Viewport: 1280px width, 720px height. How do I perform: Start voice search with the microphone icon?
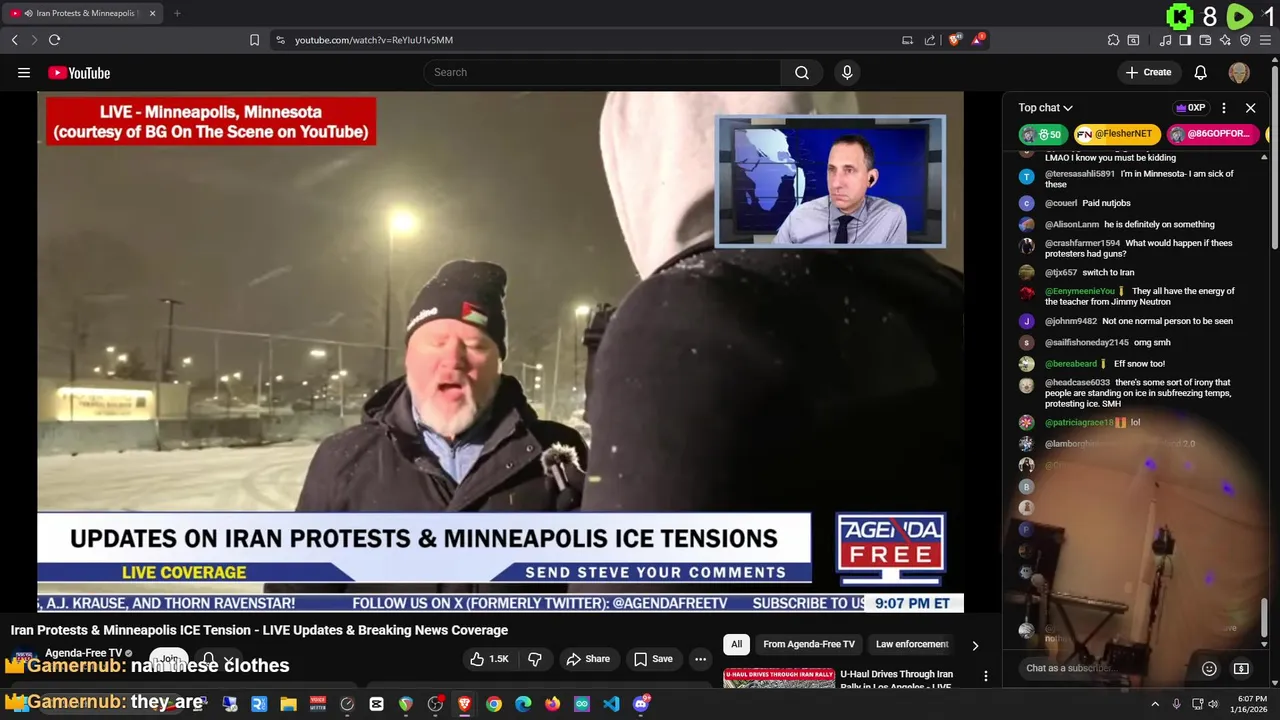pyautogui.click(x=847, y=72)
